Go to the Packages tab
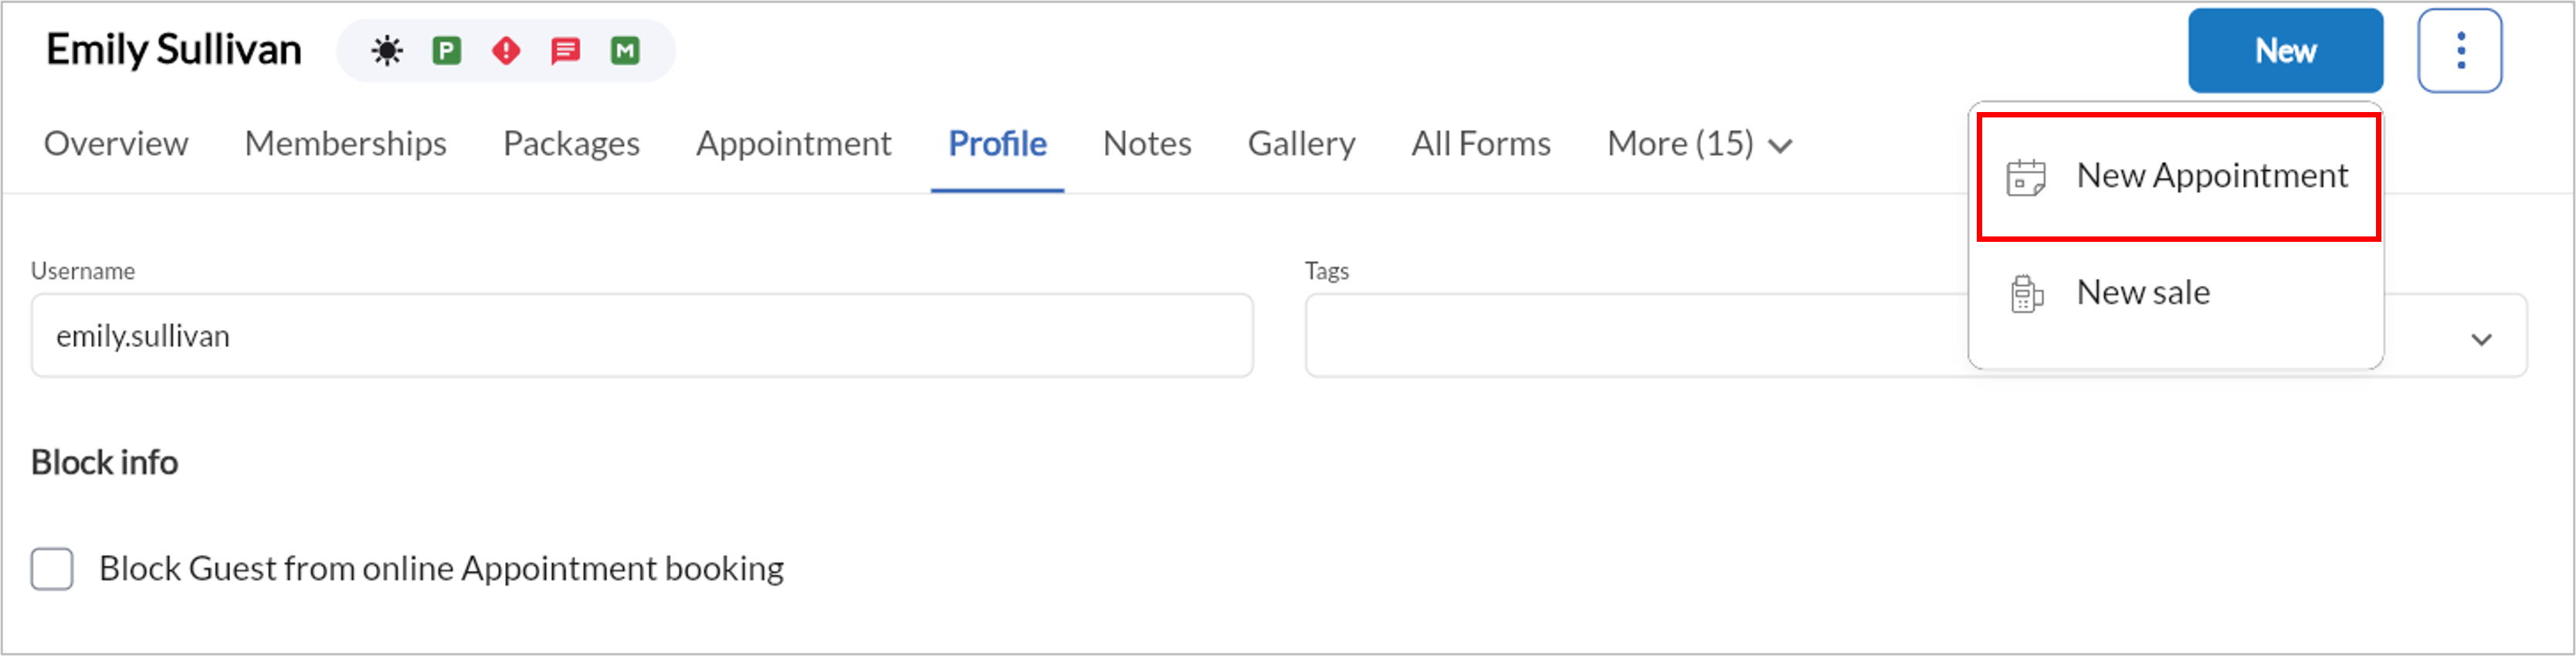This screenshot has height=656, width=2576. (x=571, y=144)
